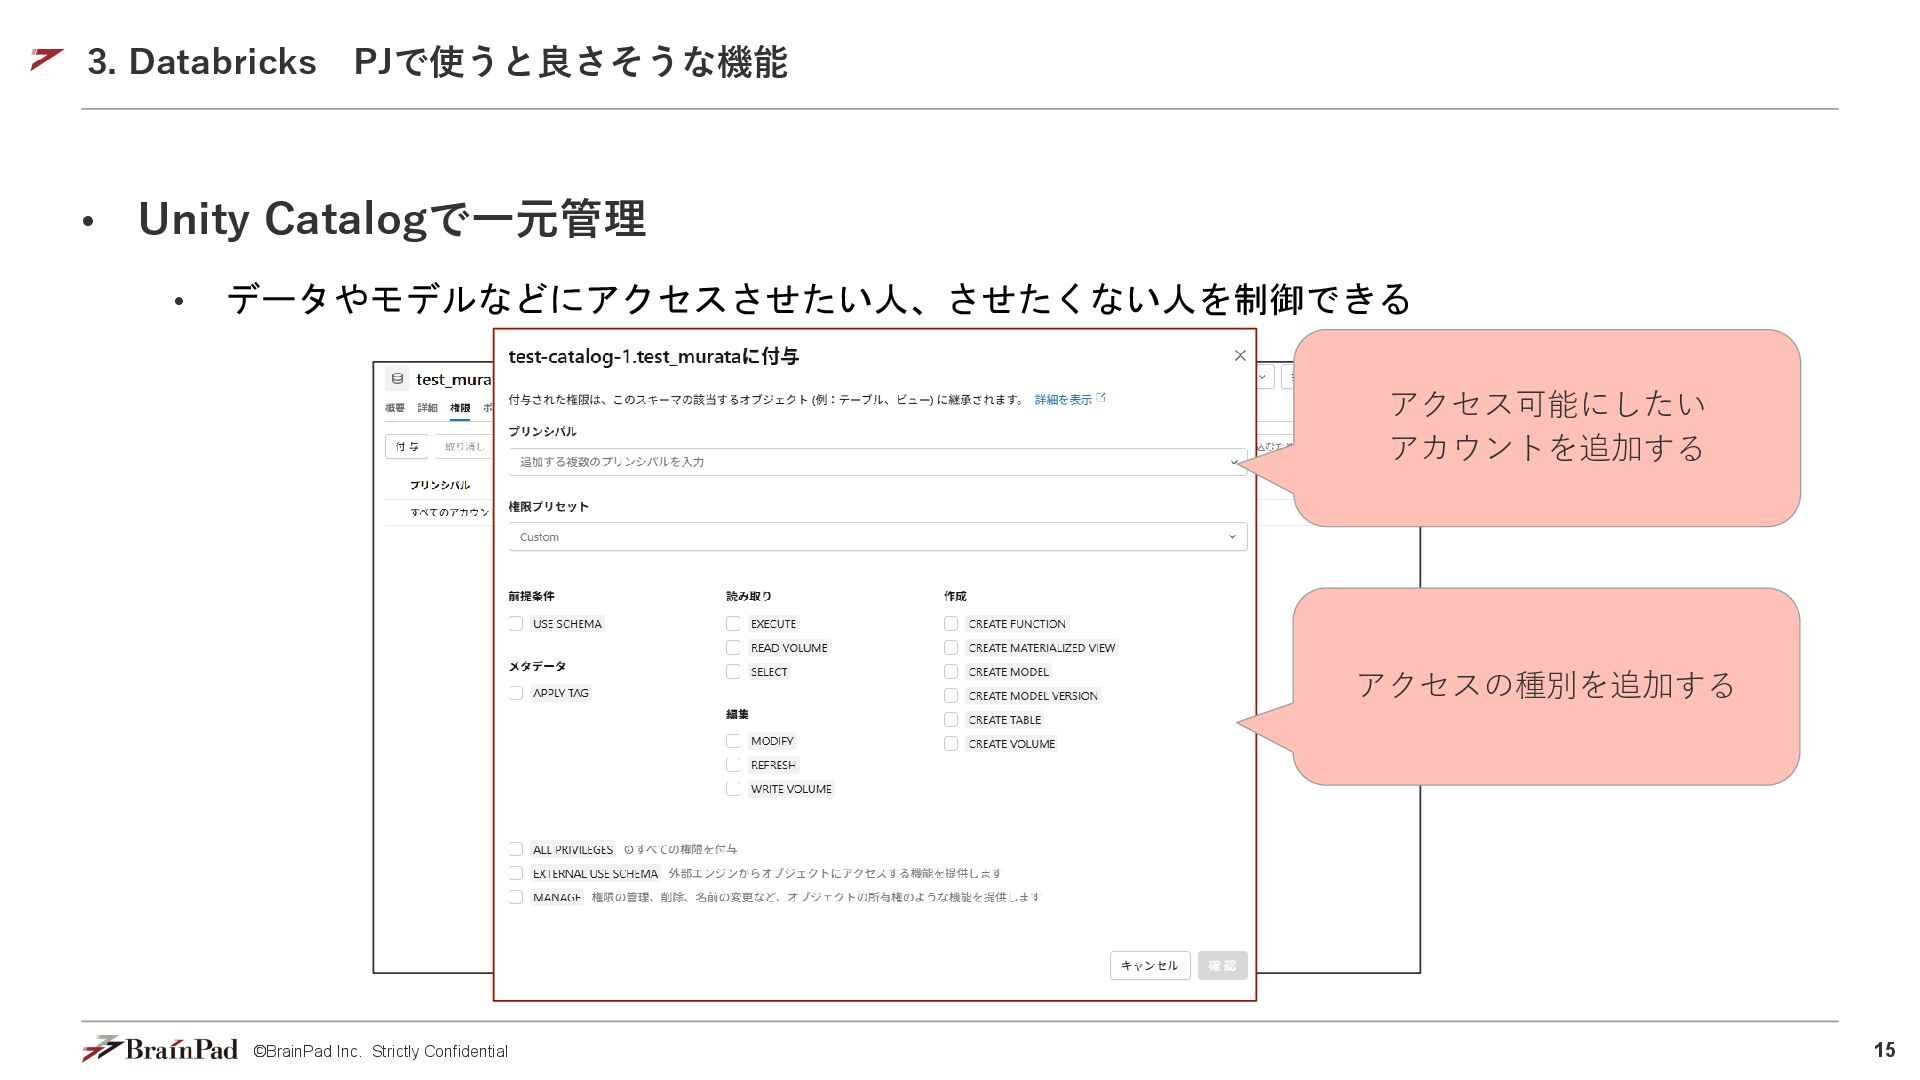
Task: Check the MODIFY edit permission
Action: coord(734,741)
